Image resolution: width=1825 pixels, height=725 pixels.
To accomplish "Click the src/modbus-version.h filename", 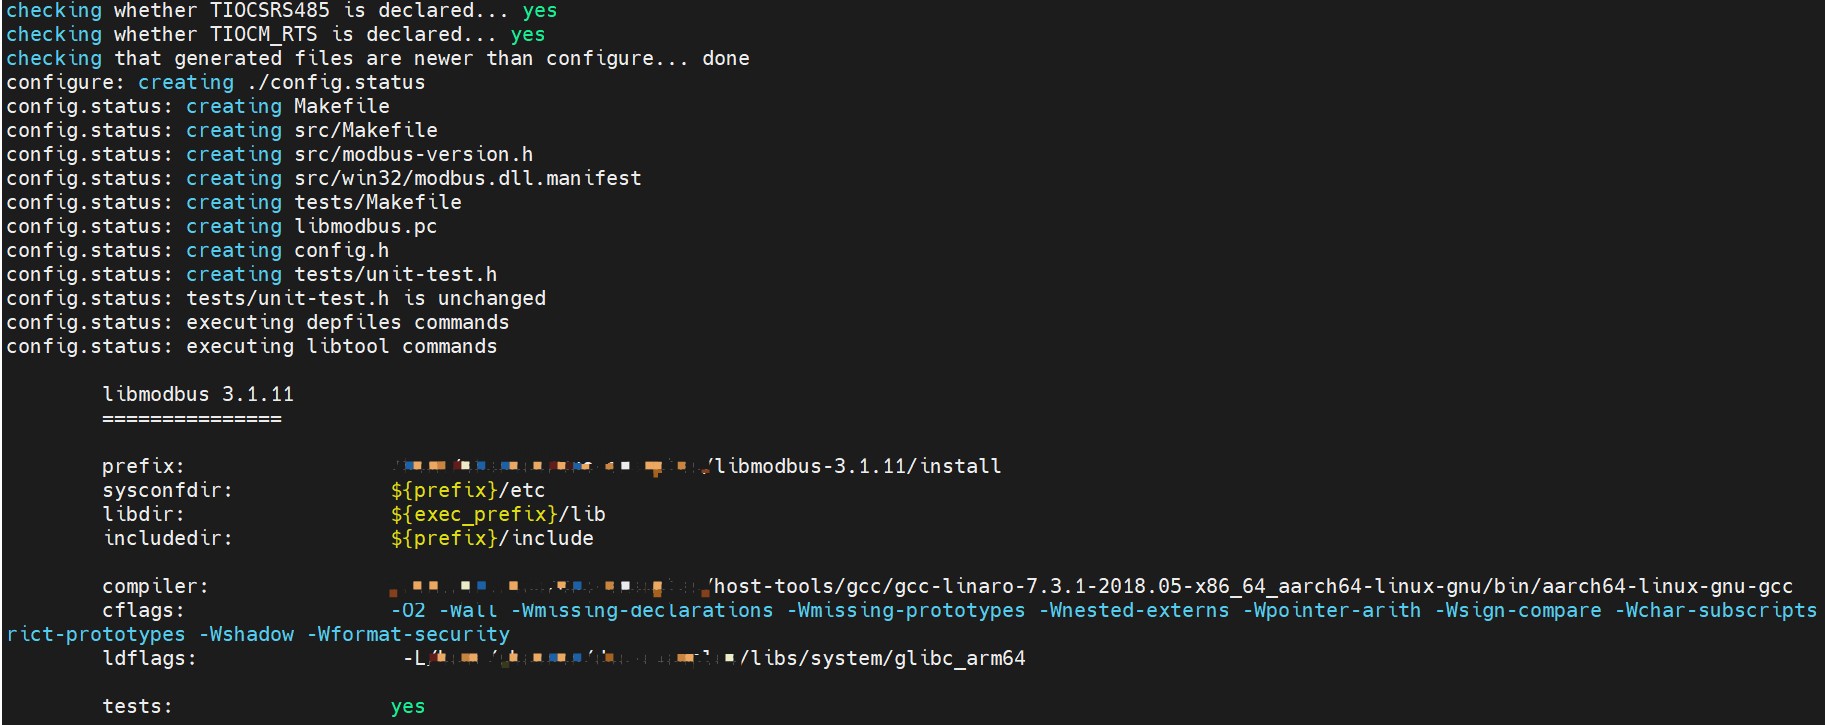I will (x=413, y=154).
